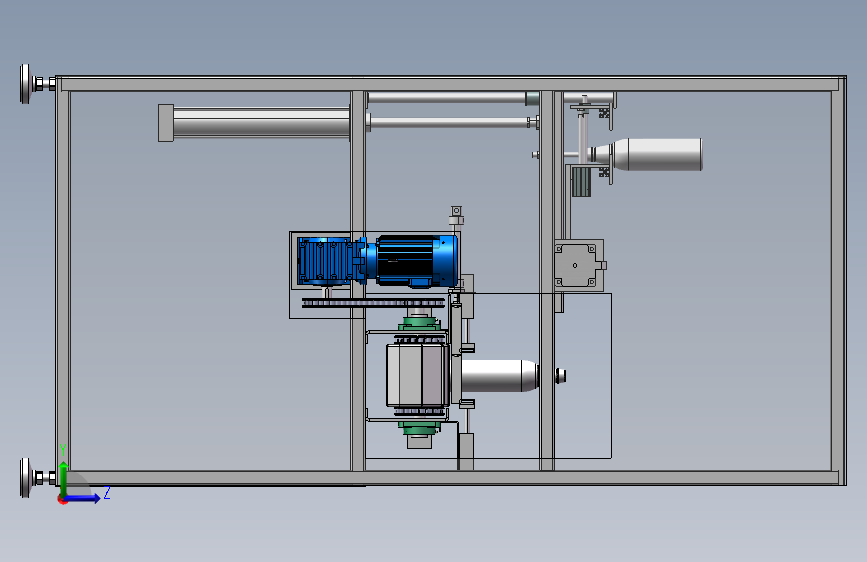Screen dimensions: 867x562
Task: Click the green Y axis arrow of the triad
Action: pos(64,477)
